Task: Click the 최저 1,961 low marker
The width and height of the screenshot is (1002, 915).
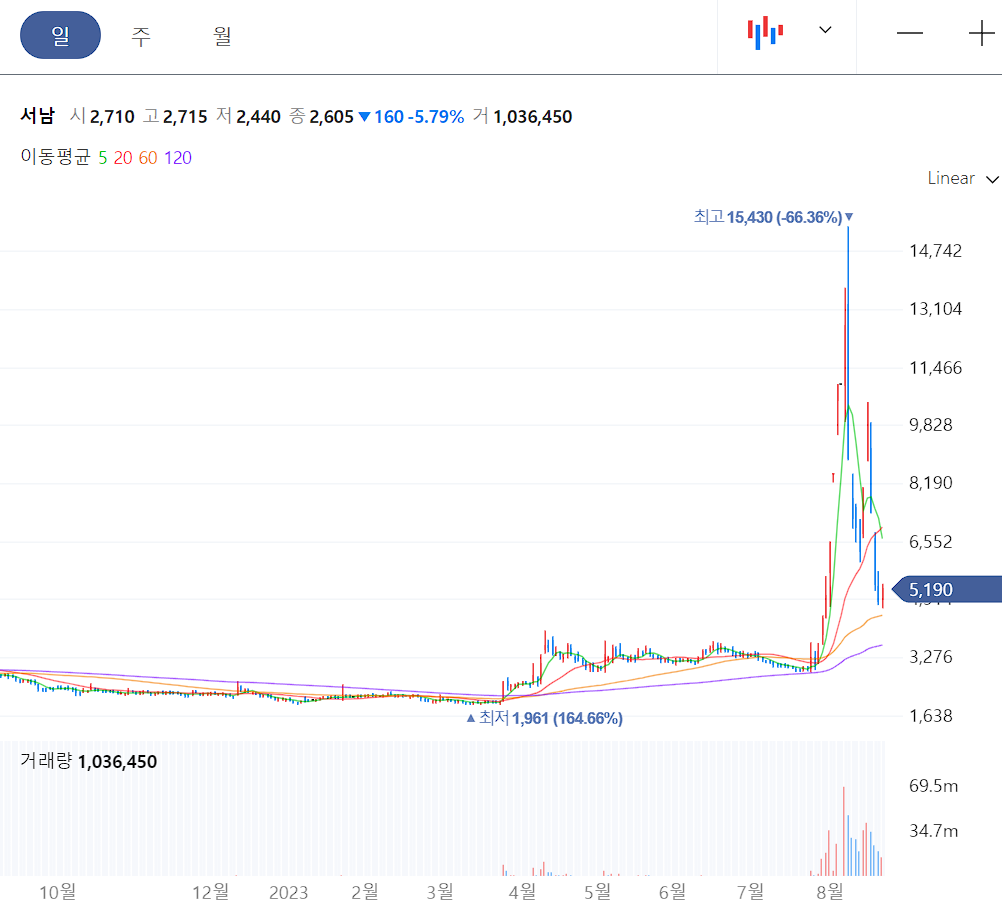Action: tap(545, 718)
